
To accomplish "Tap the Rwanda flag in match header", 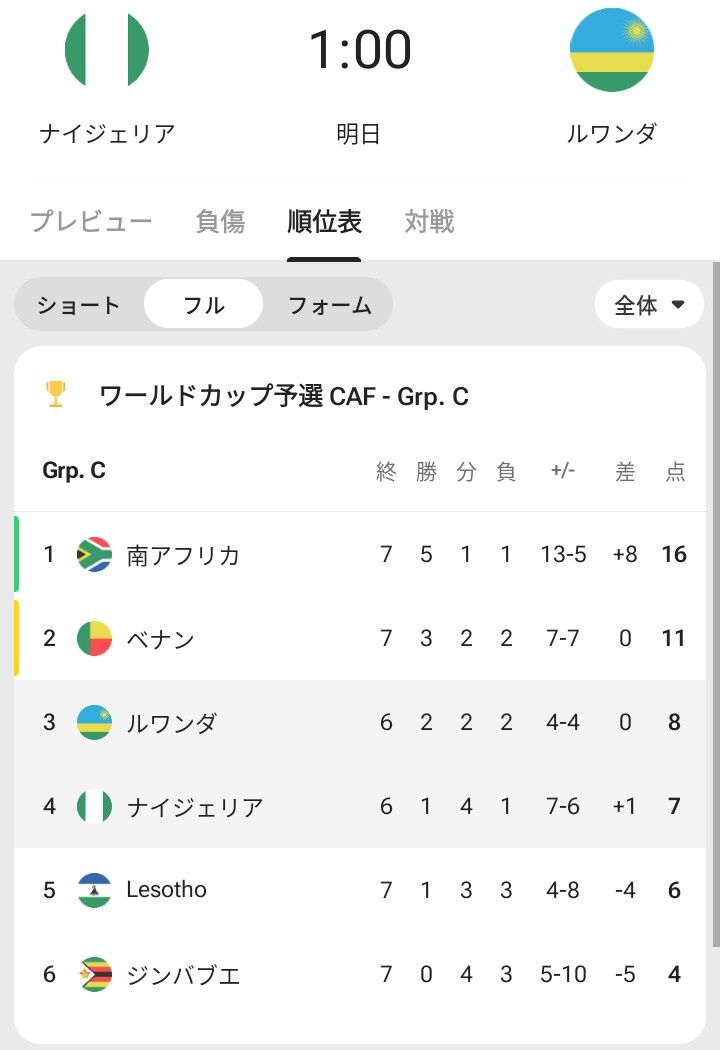I will tap(611, 49).
